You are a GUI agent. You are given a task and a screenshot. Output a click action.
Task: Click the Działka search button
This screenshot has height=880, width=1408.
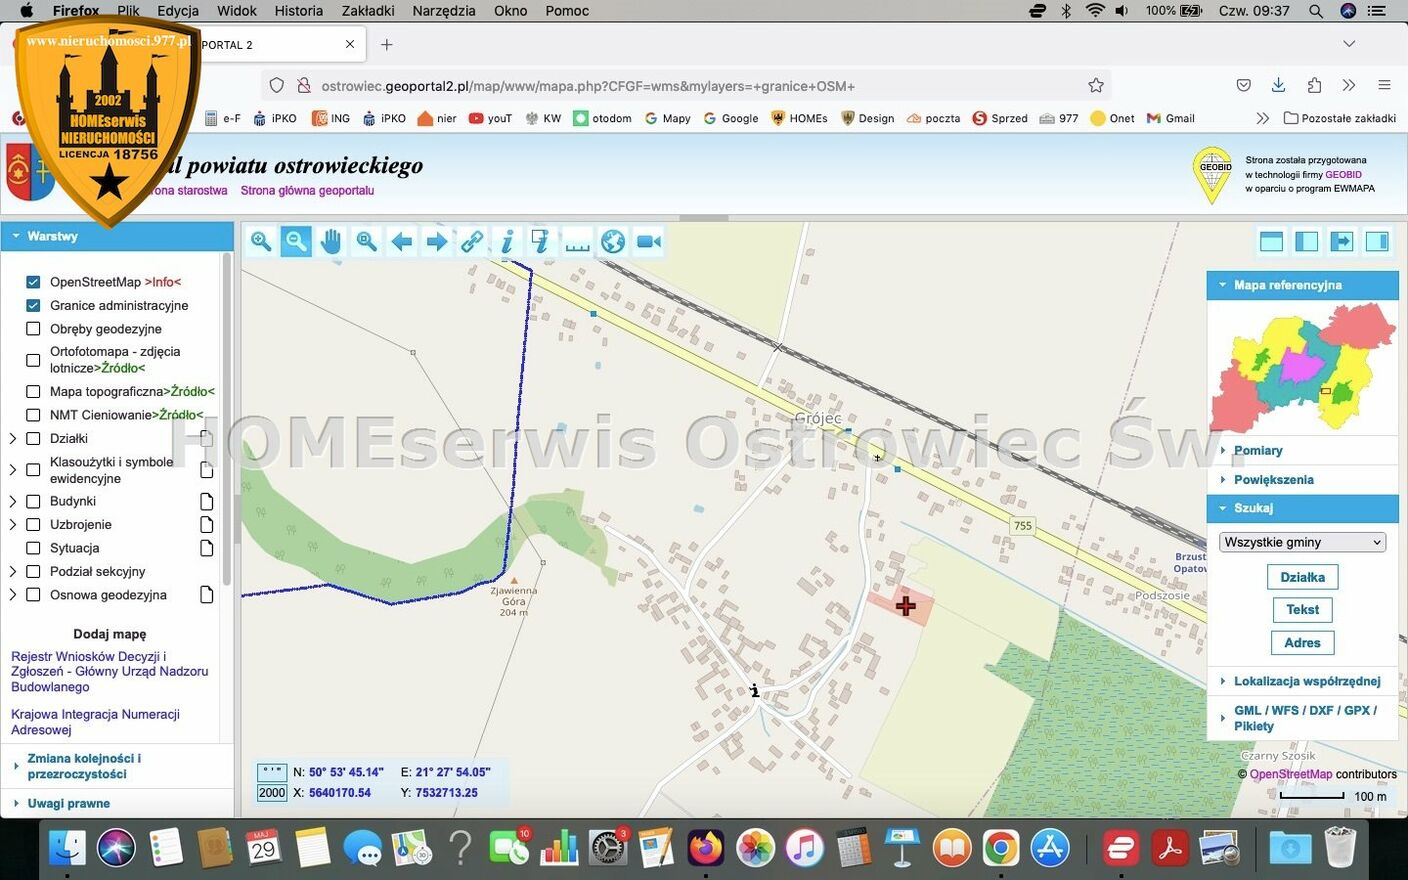[1302, 577]
